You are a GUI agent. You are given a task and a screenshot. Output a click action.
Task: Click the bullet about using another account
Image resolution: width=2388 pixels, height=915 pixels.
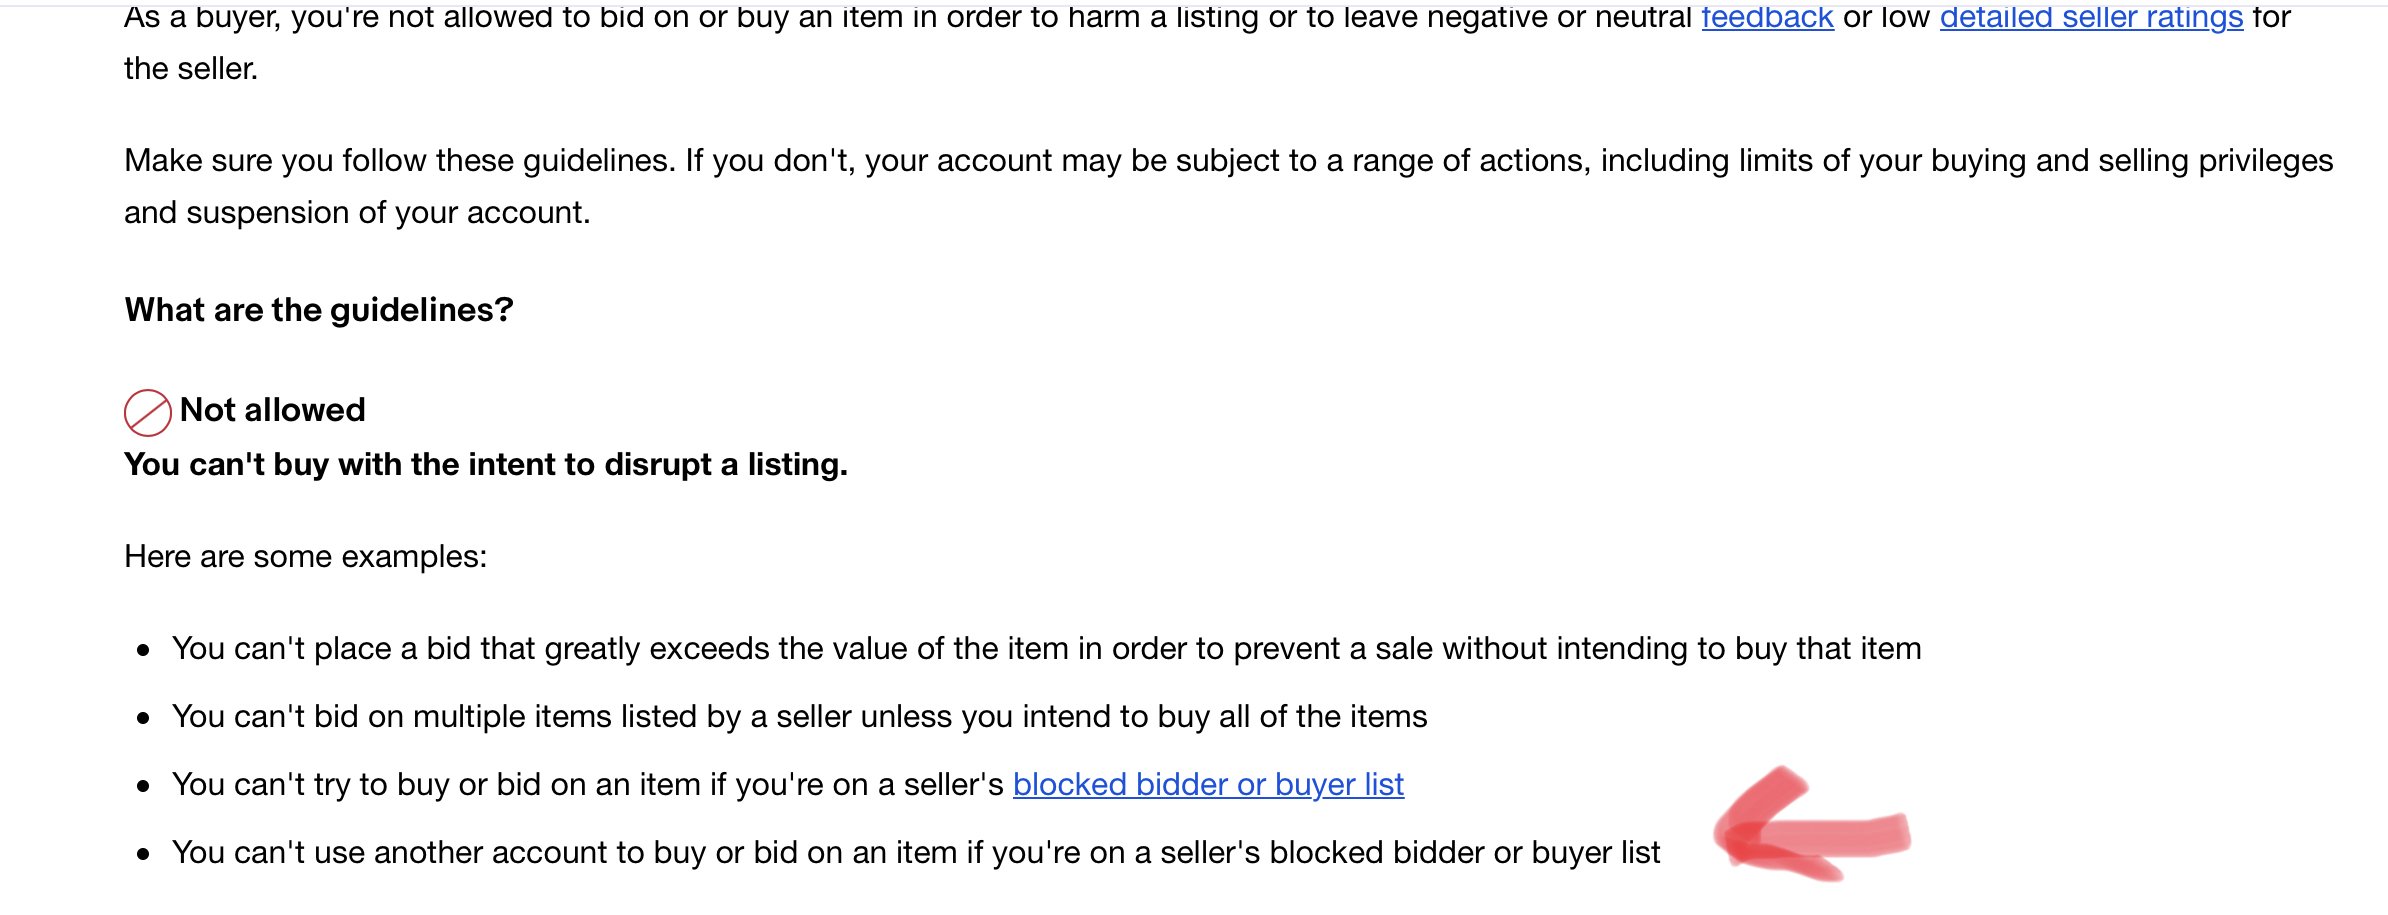tap(916, 853)
